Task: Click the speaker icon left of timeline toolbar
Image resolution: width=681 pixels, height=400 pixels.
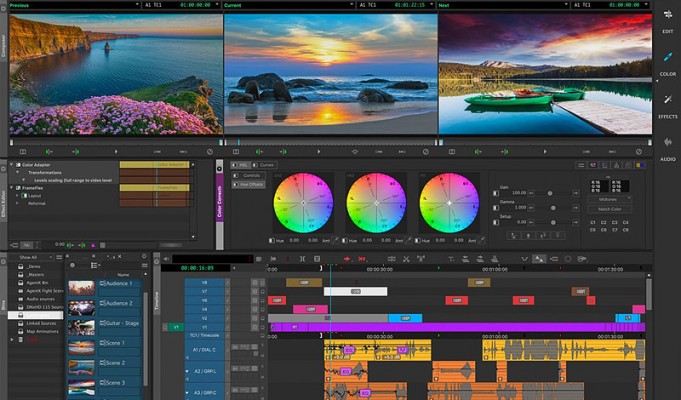Action: tap(166, 259)
